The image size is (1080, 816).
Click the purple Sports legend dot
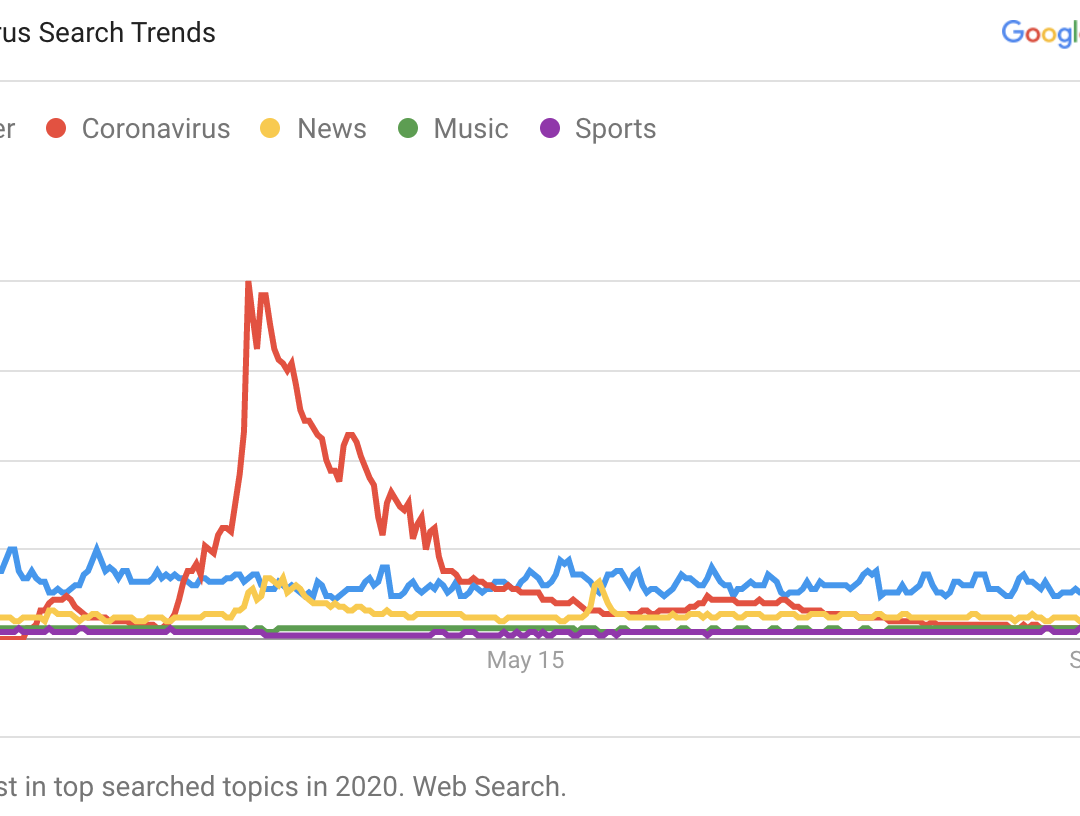pos(549,129)
